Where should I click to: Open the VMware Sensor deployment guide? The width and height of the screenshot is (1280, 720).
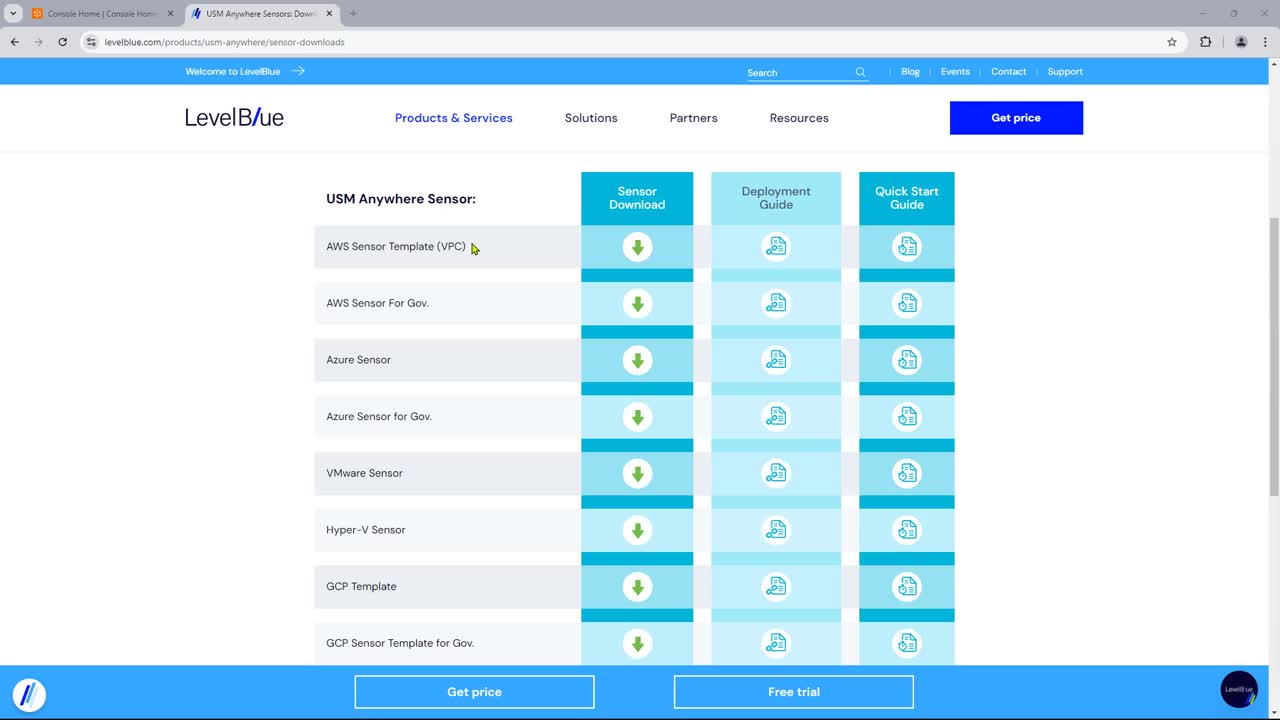[x=776, y=473]
